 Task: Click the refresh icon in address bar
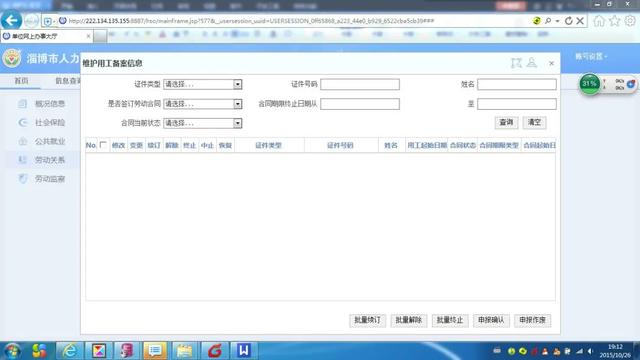(x=568, y=20)
